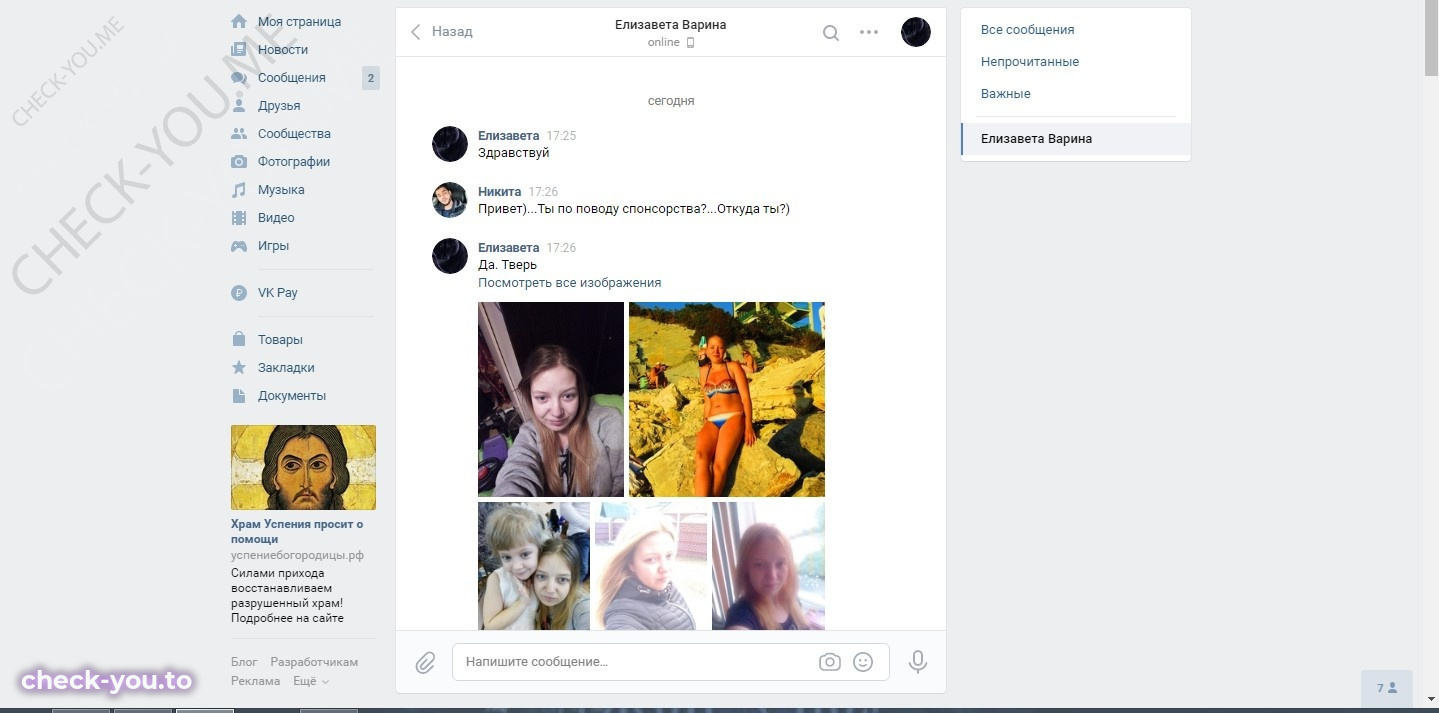
Task: Click the Документы file icon
Action: 239,395
